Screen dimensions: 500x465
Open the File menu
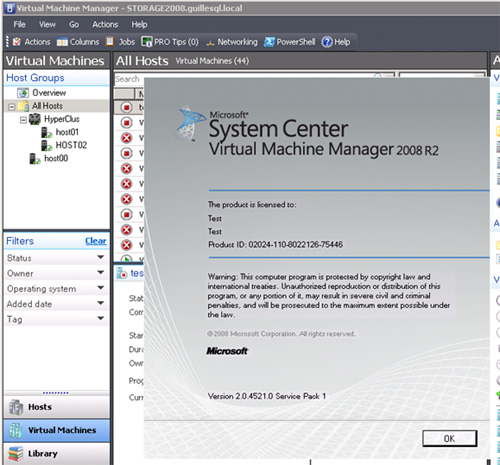19,24
